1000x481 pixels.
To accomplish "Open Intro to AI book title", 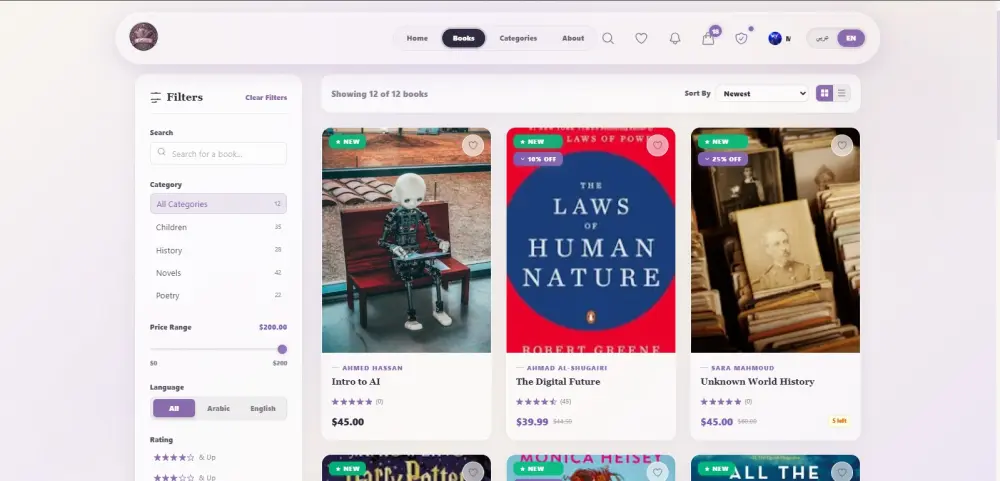I will coord(356,381).
